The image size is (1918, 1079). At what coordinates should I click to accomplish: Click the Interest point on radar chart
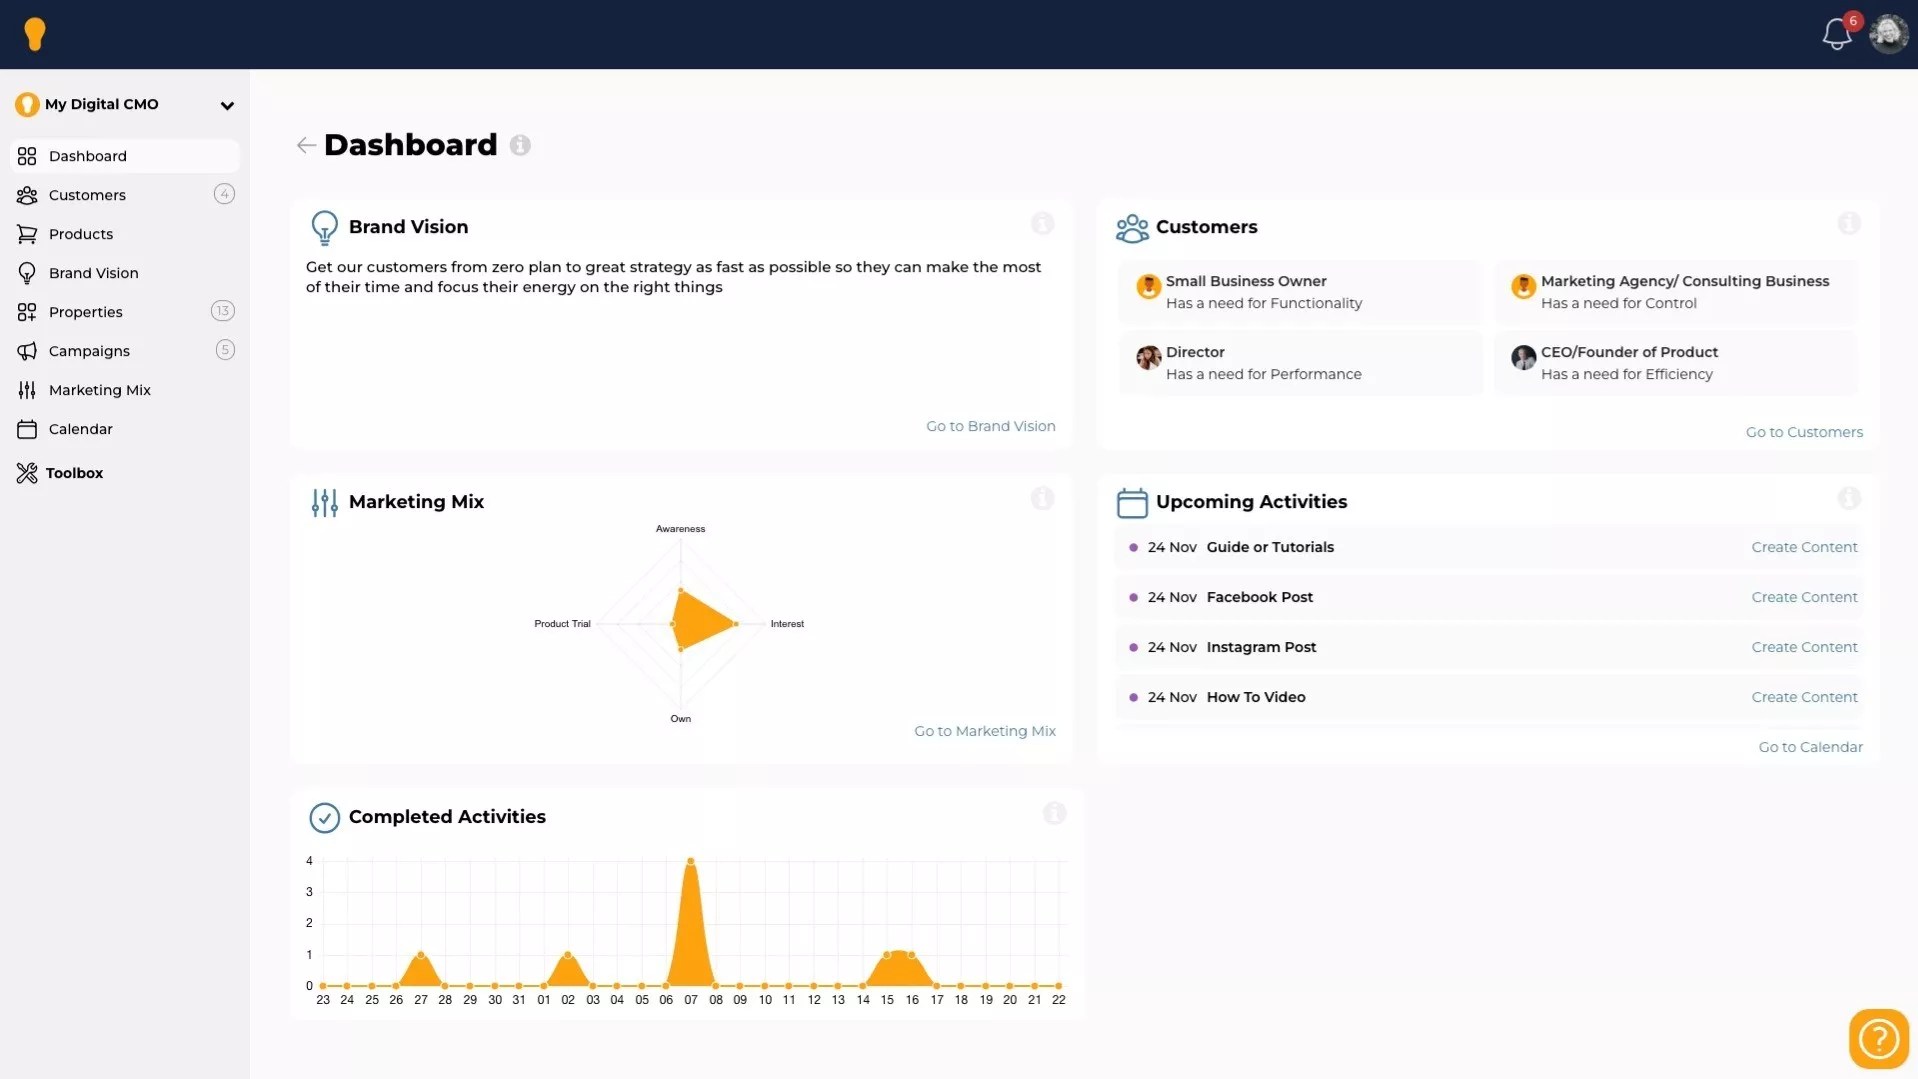(x=736, y=624)
